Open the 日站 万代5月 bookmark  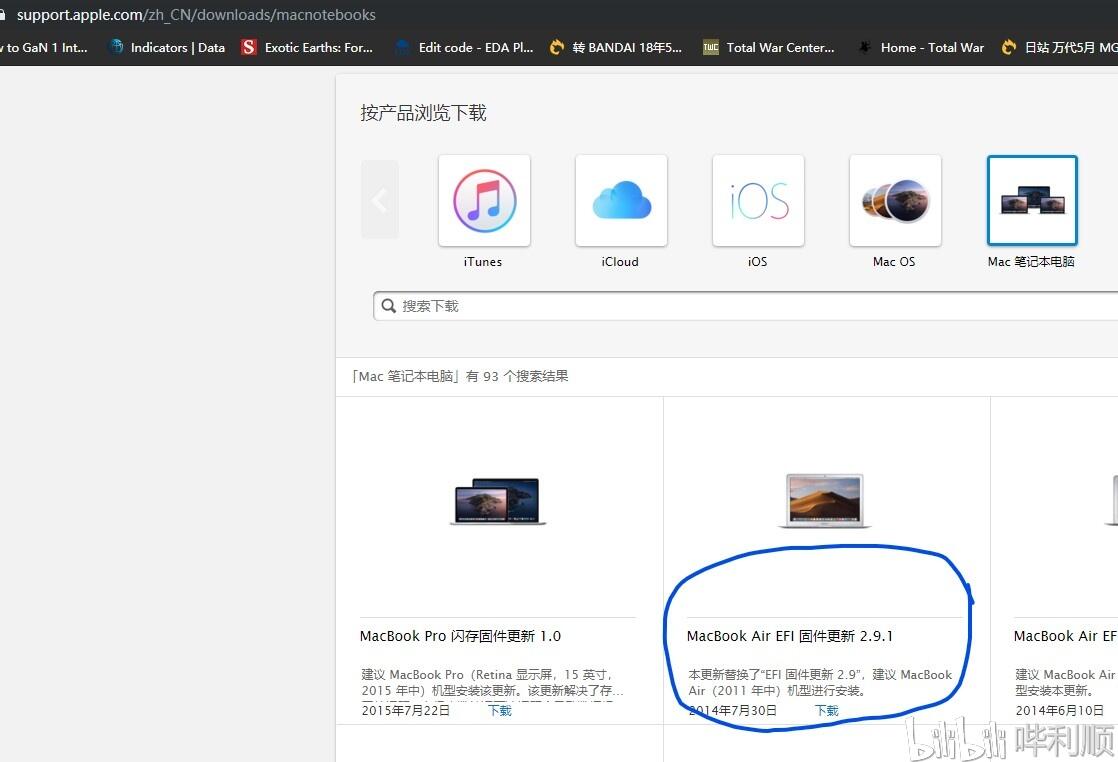point(1060,48)
